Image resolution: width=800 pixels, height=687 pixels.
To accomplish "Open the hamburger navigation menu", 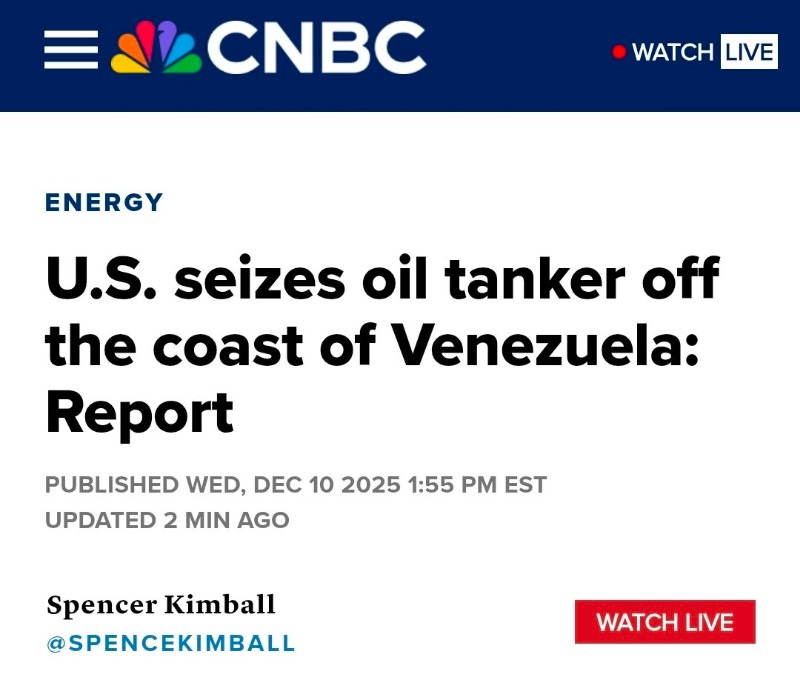I will (x=71, y=48).
